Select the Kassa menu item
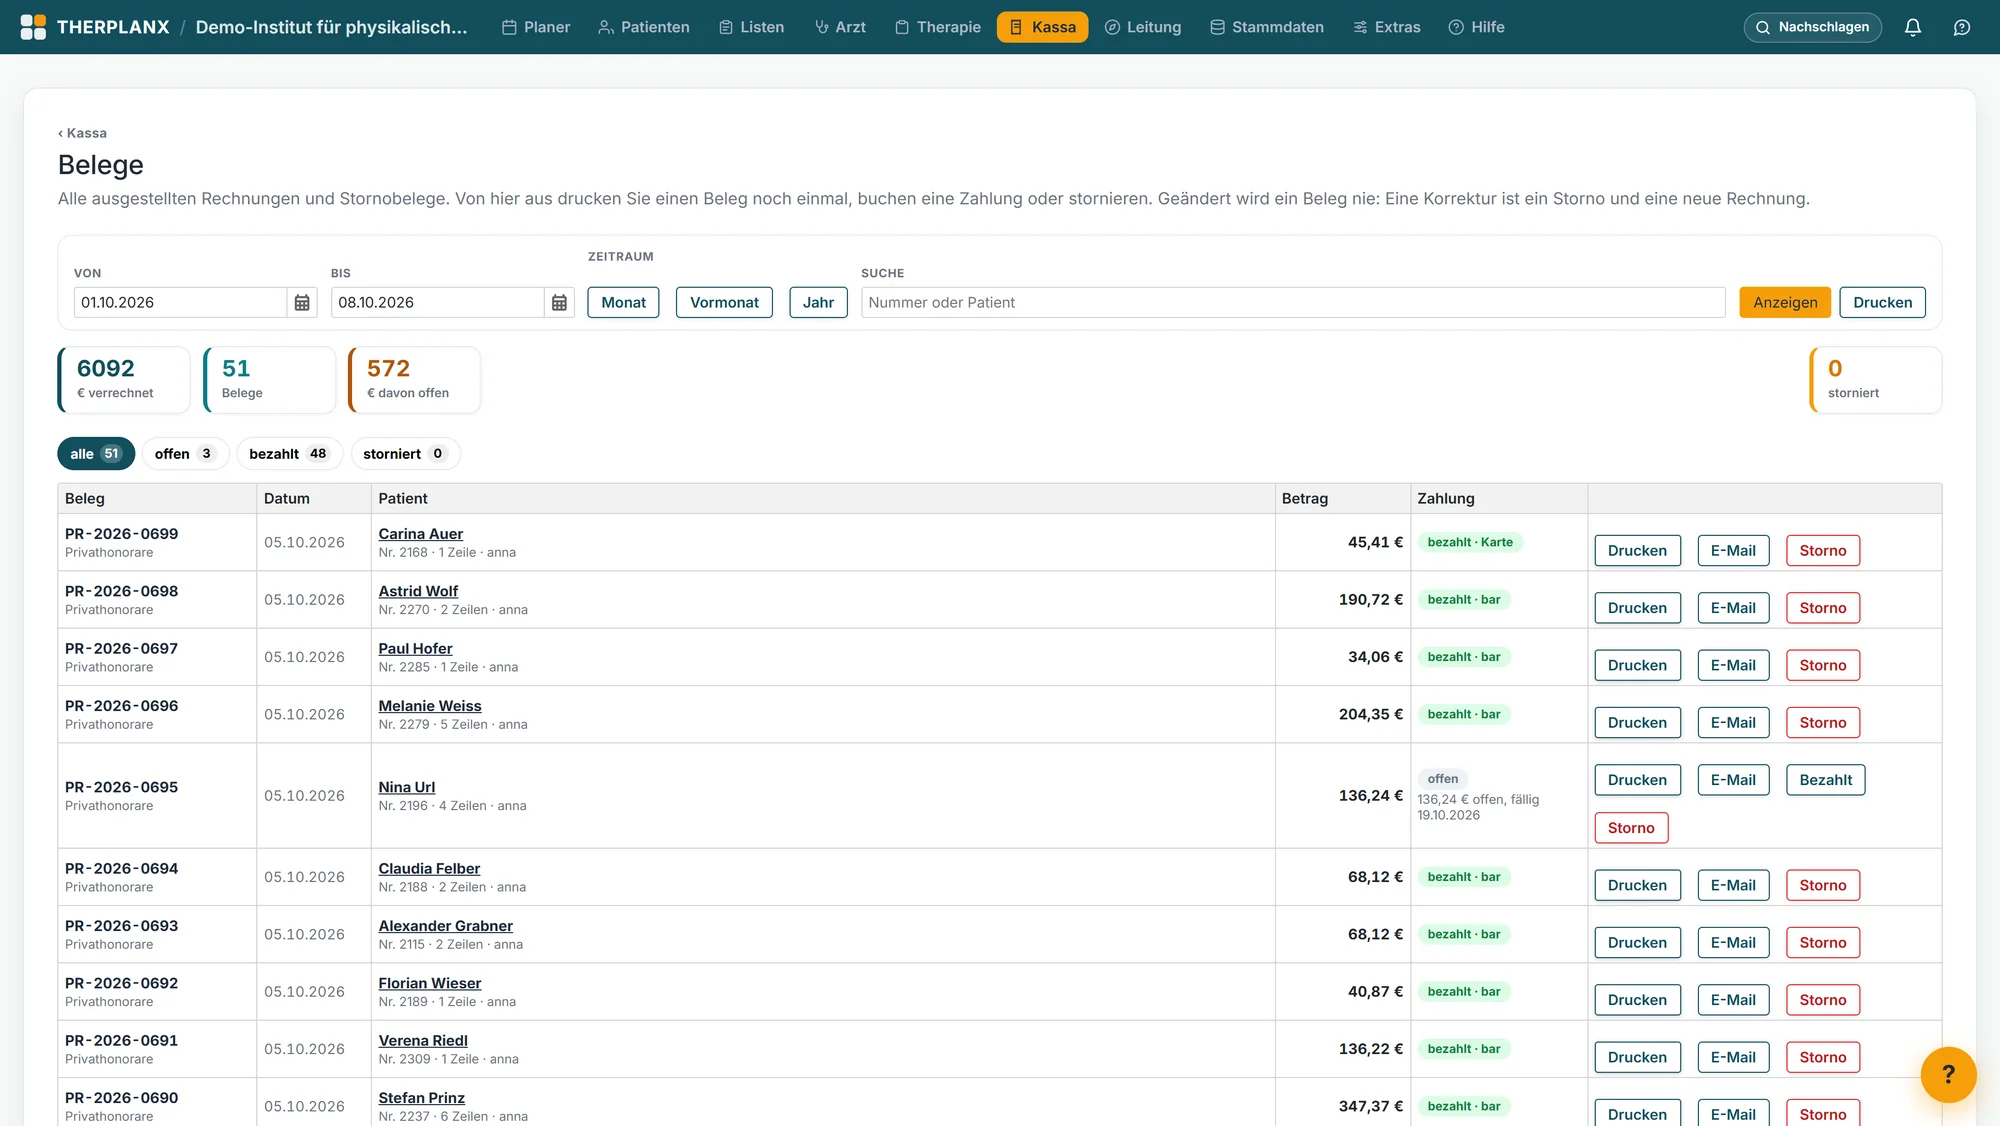Screen dimensions: 2000x1126 click(1042, 27)
